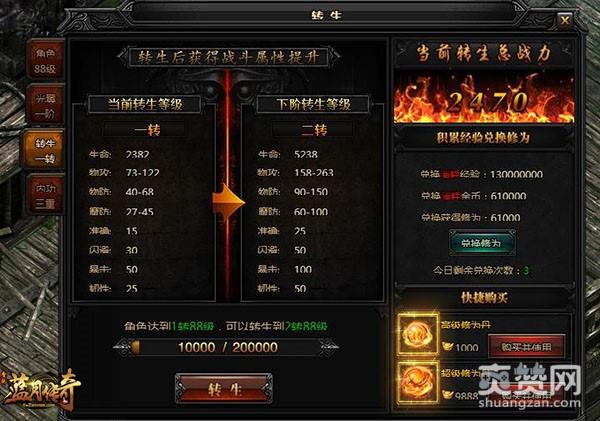Click the 当前转生等级 header
Screen dimensions: 600x421
pyautogui.click(x=145, y=104)
